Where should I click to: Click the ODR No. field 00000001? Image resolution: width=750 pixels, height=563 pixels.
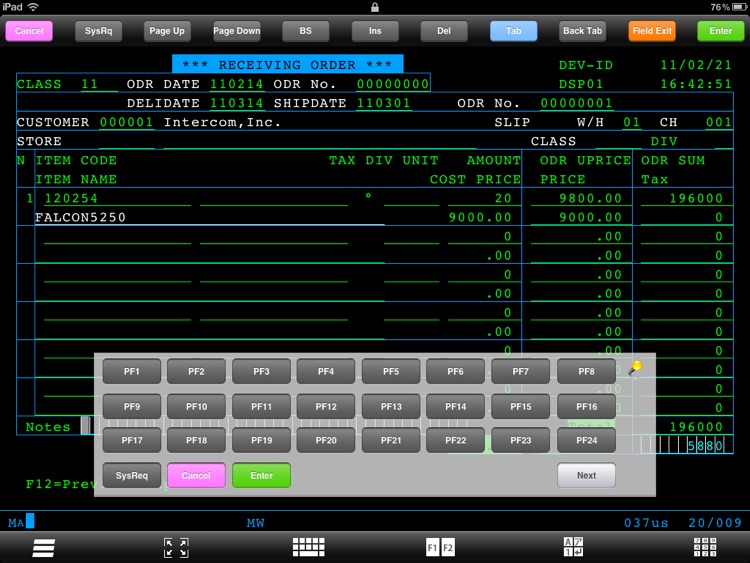pyautogui.click(x=576, y=103)
